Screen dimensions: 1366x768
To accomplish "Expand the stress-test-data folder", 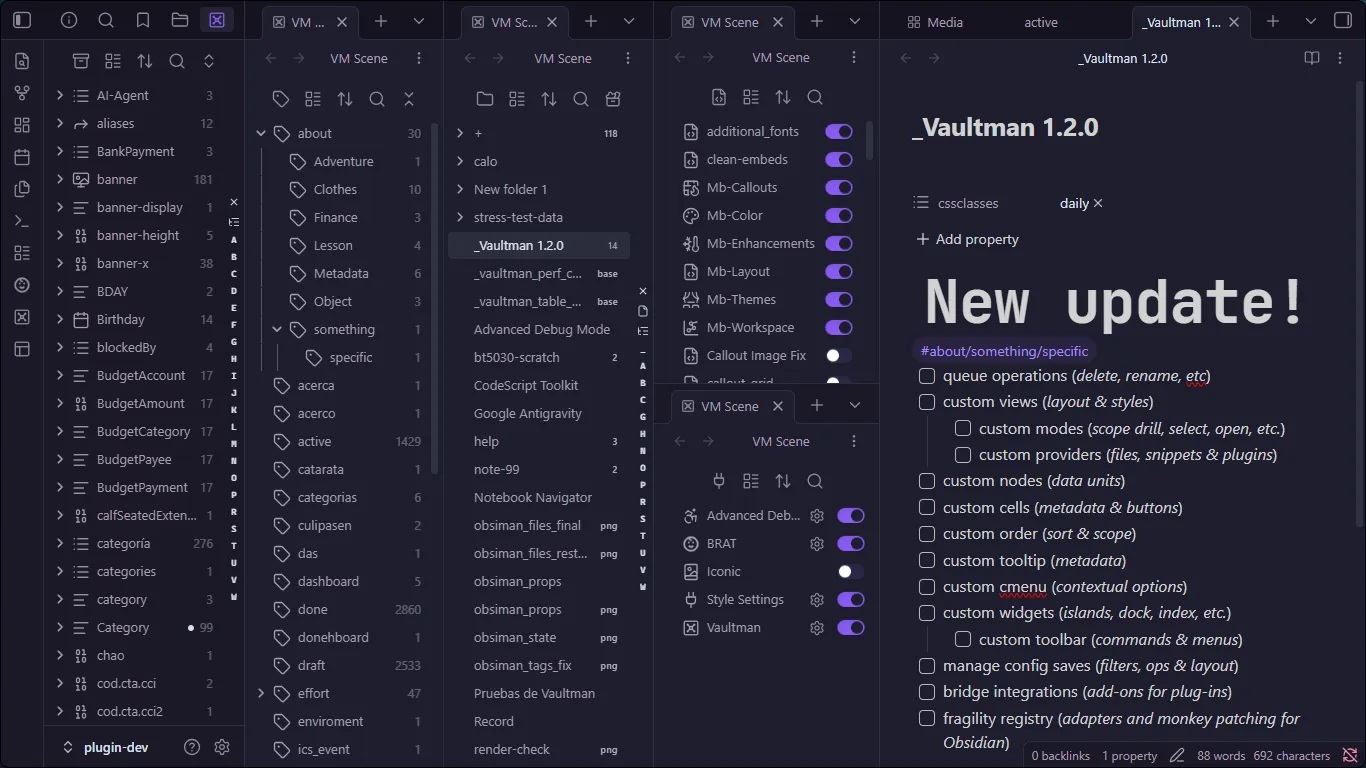I will (460, 217).
